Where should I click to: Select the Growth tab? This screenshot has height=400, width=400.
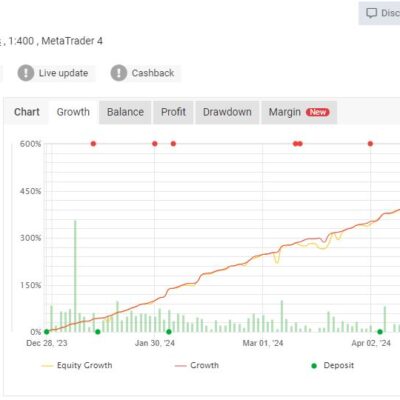pos(73,112)
